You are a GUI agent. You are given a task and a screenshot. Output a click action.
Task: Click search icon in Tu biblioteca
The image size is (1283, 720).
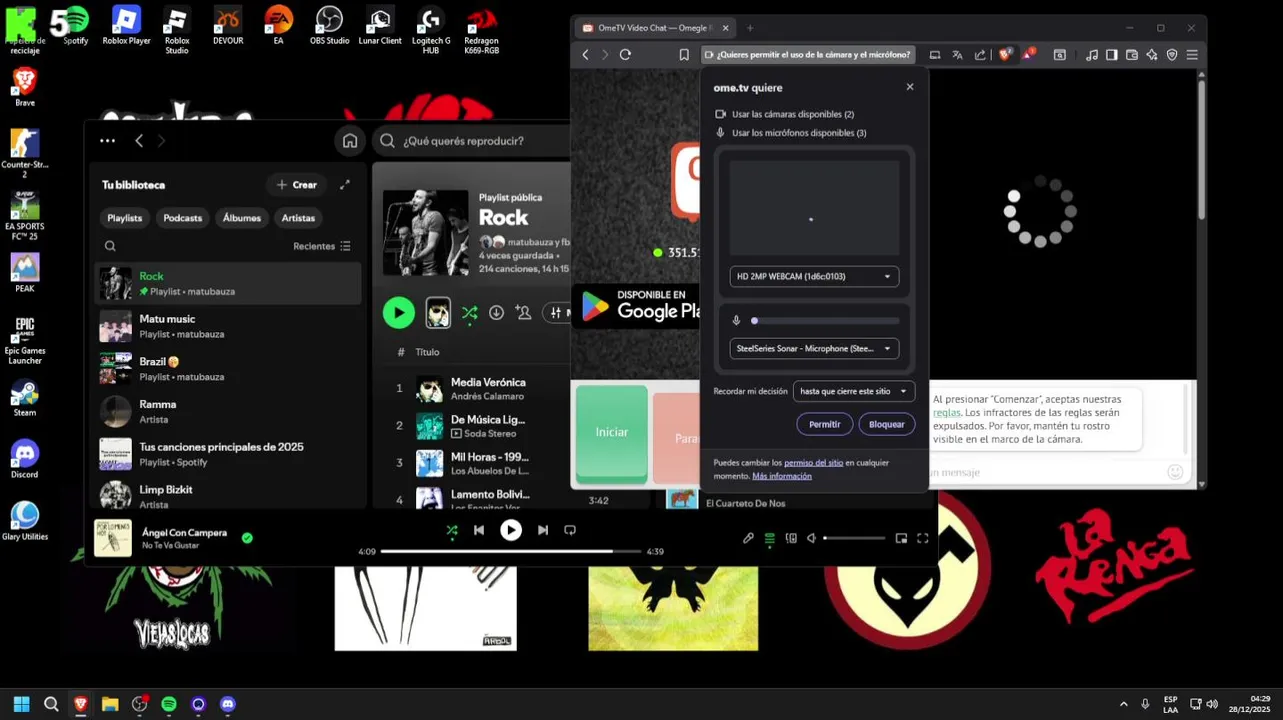click(110, 246)
